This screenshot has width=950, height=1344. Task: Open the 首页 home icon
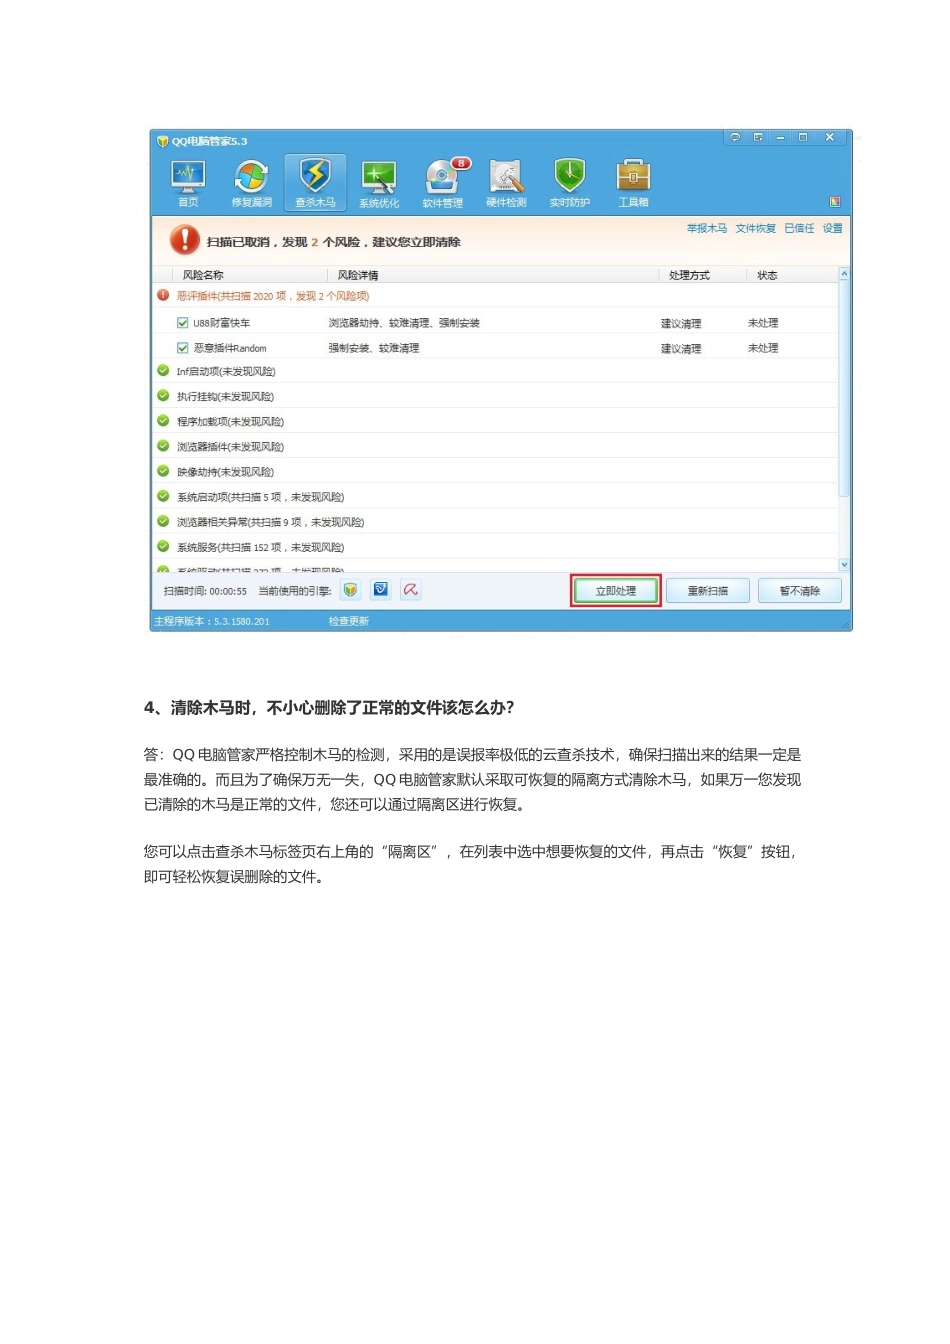tap(188, 183)
